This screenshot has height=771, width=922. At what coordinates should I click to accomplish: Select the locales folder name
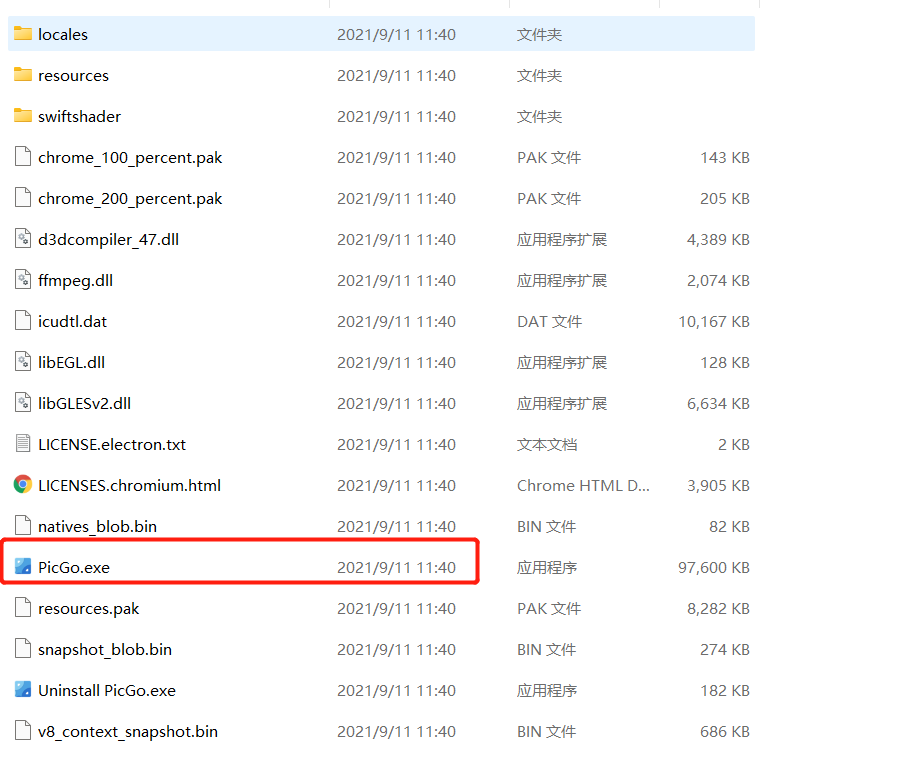point(63,35)
